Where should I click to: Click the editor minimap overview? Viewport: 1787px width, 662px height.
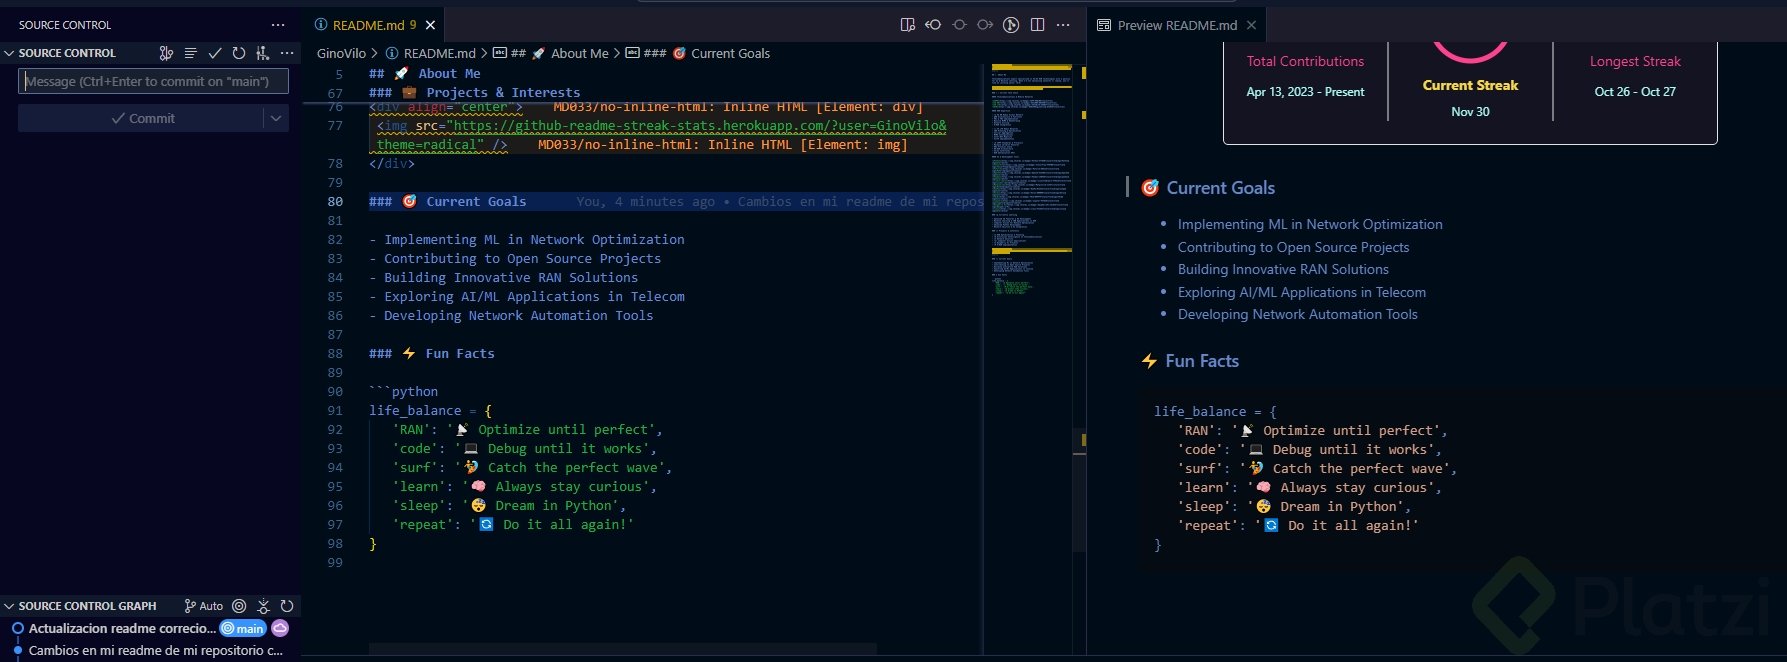pos(1030,180)
